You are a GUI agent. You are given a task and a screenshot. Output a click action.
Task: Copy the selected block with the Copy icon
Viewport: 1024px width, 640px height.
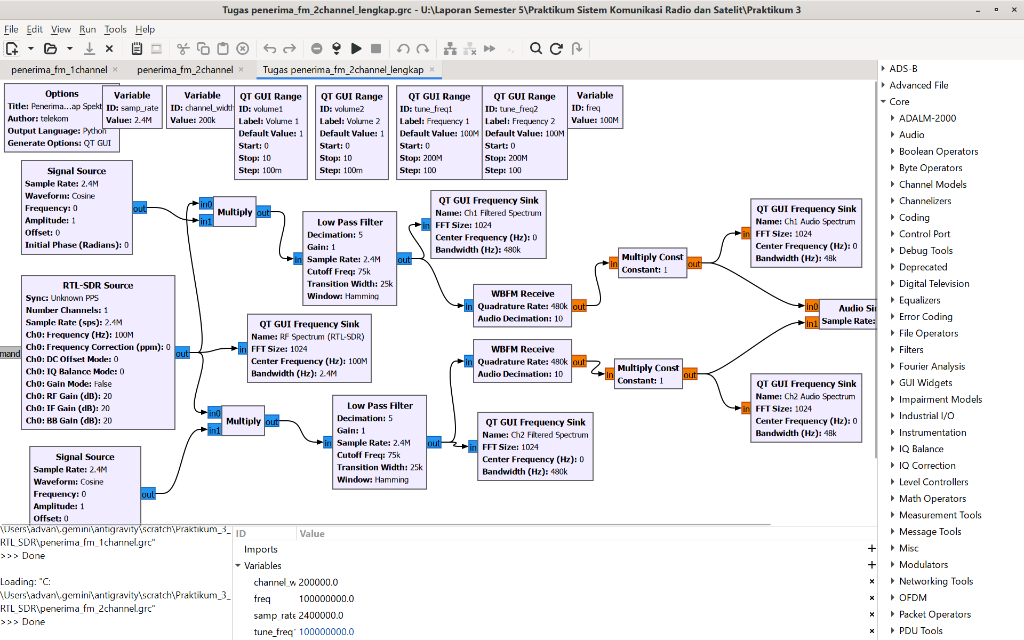click(x=203, y=48)
